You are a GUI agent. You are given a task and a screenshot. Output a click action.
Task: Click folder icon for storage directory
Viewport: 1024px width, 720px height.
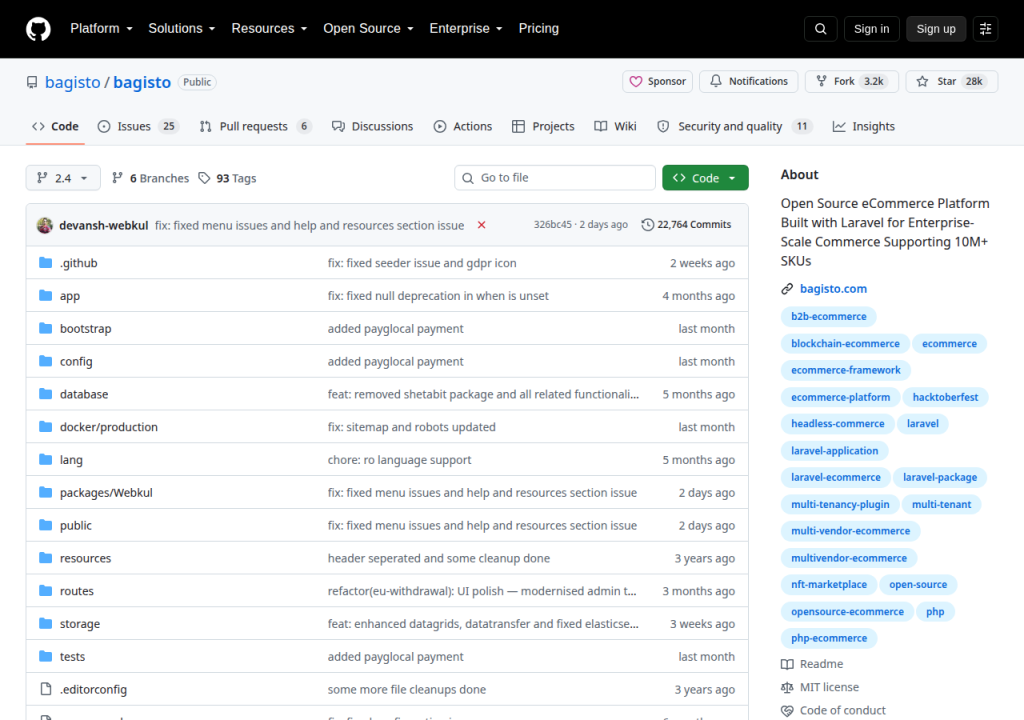(x=45, y=623)
